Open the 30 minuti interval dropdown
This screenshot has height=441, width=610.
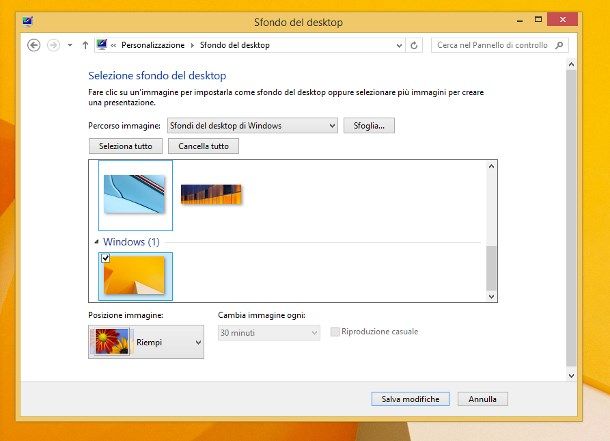coord(269,333)
